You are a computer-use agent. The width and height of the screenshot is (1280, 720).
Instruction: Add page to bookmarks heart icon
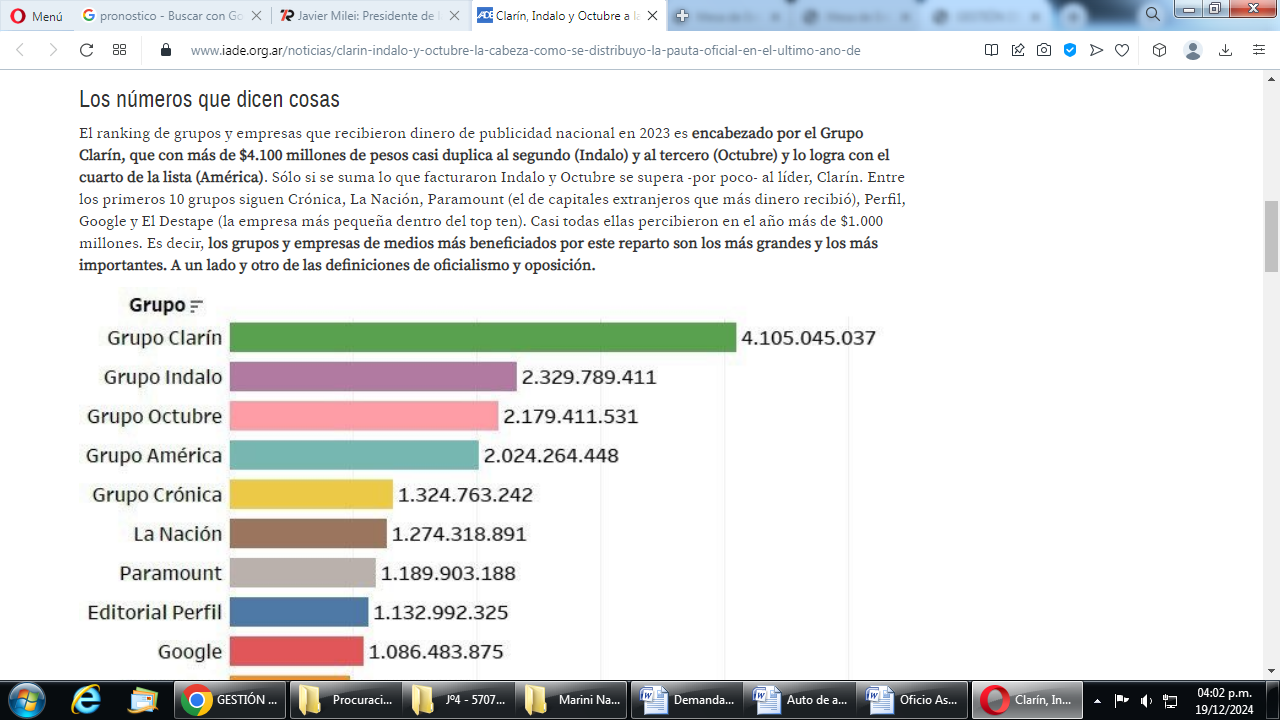coord(1122,50)
